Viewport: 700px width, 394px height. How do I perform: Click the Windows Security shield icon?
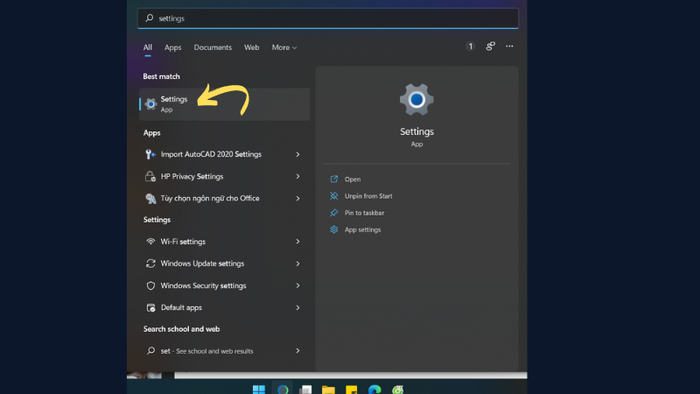[150, 286]
